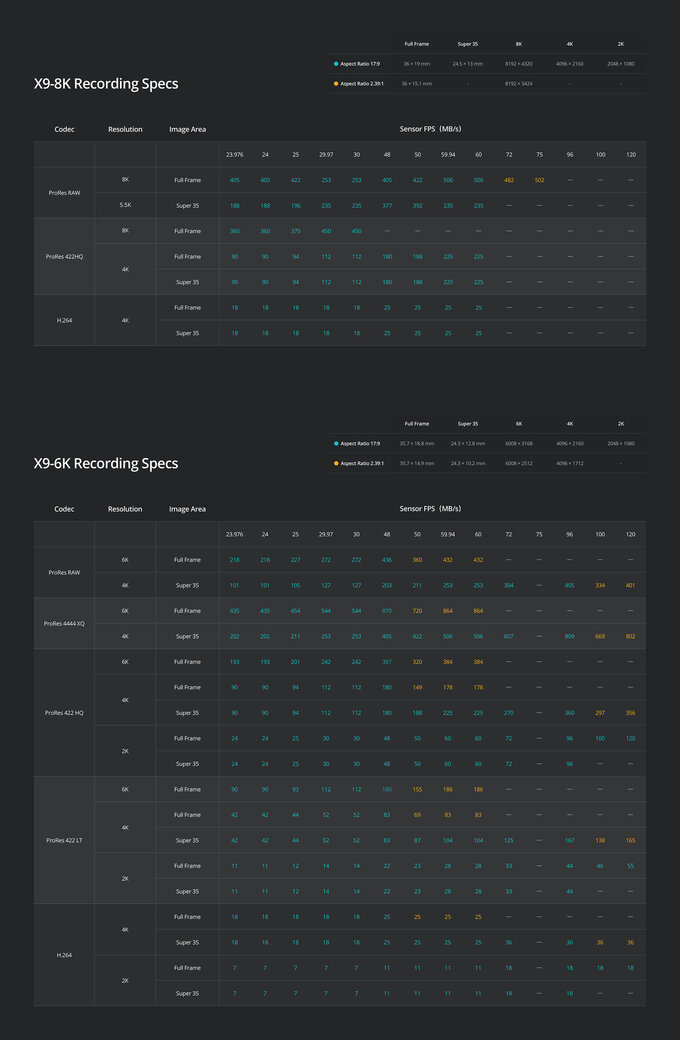Click 'Super 35' header in X9-6K aspect table
The image size is (680, 1040).
pos(468,424)
